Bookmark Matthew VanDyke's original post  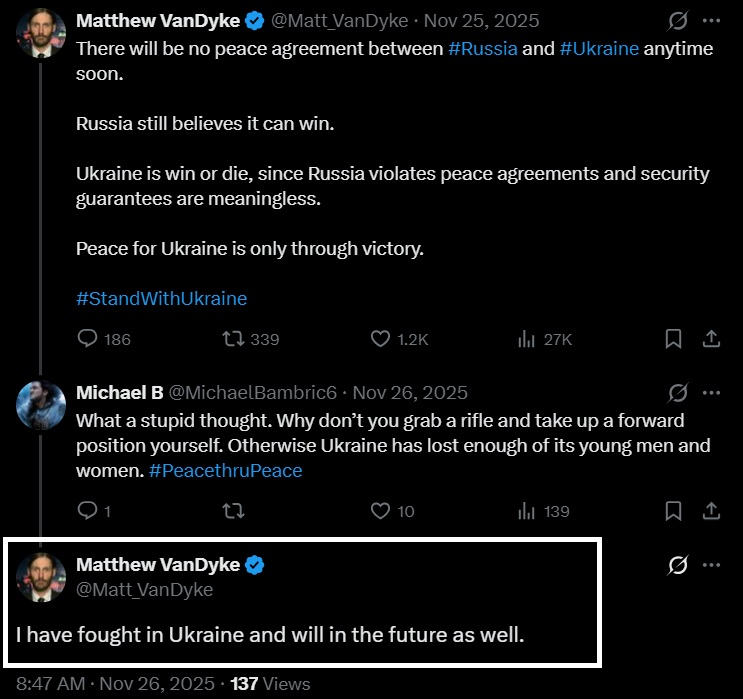tap(675, 339)
